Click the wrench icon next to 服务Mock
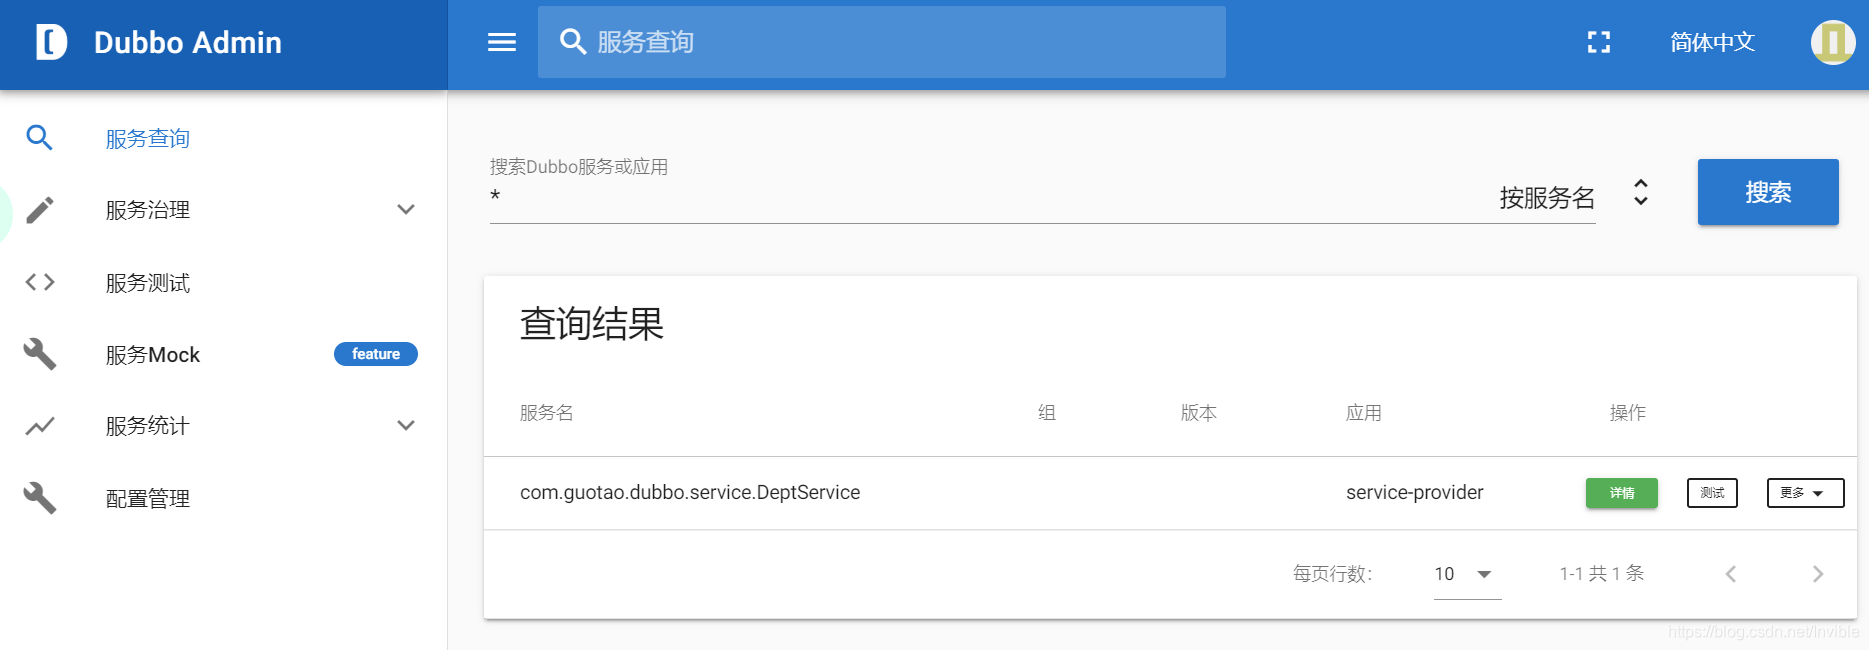Screen dimensions: 1869x650 pyautogui.click(x=40, y=354)
